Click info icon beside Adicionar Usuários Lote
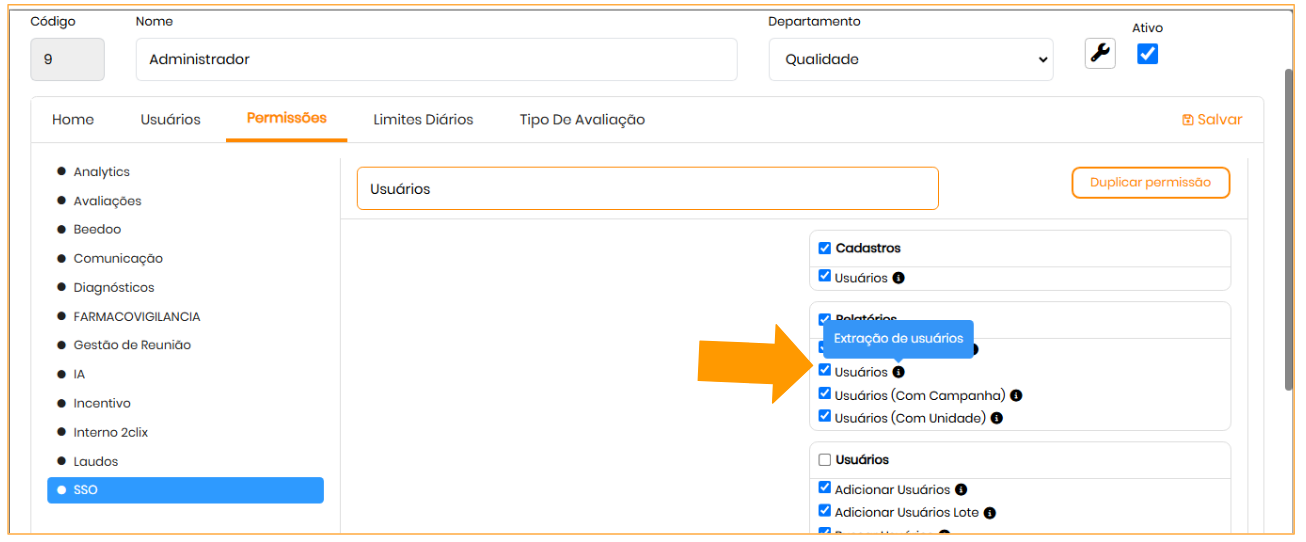 coord(990,513)
